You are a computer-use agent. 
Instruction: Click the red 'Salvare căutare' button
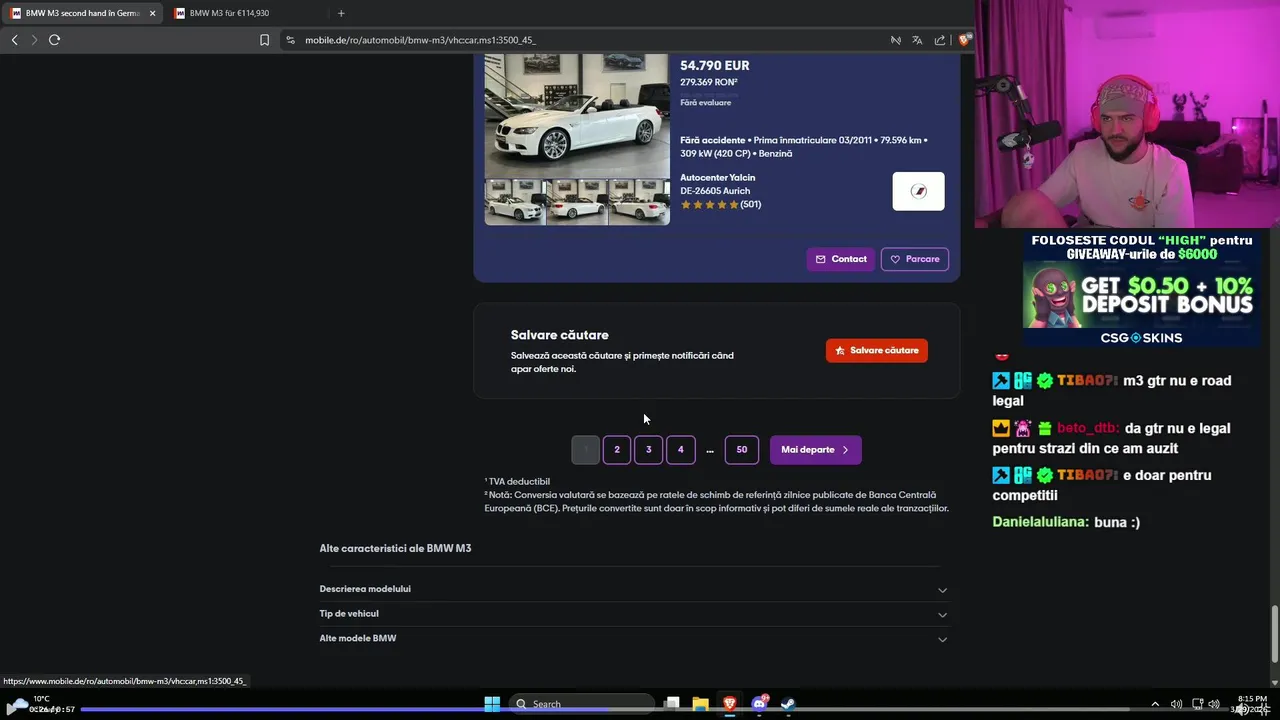click(877, 350)
